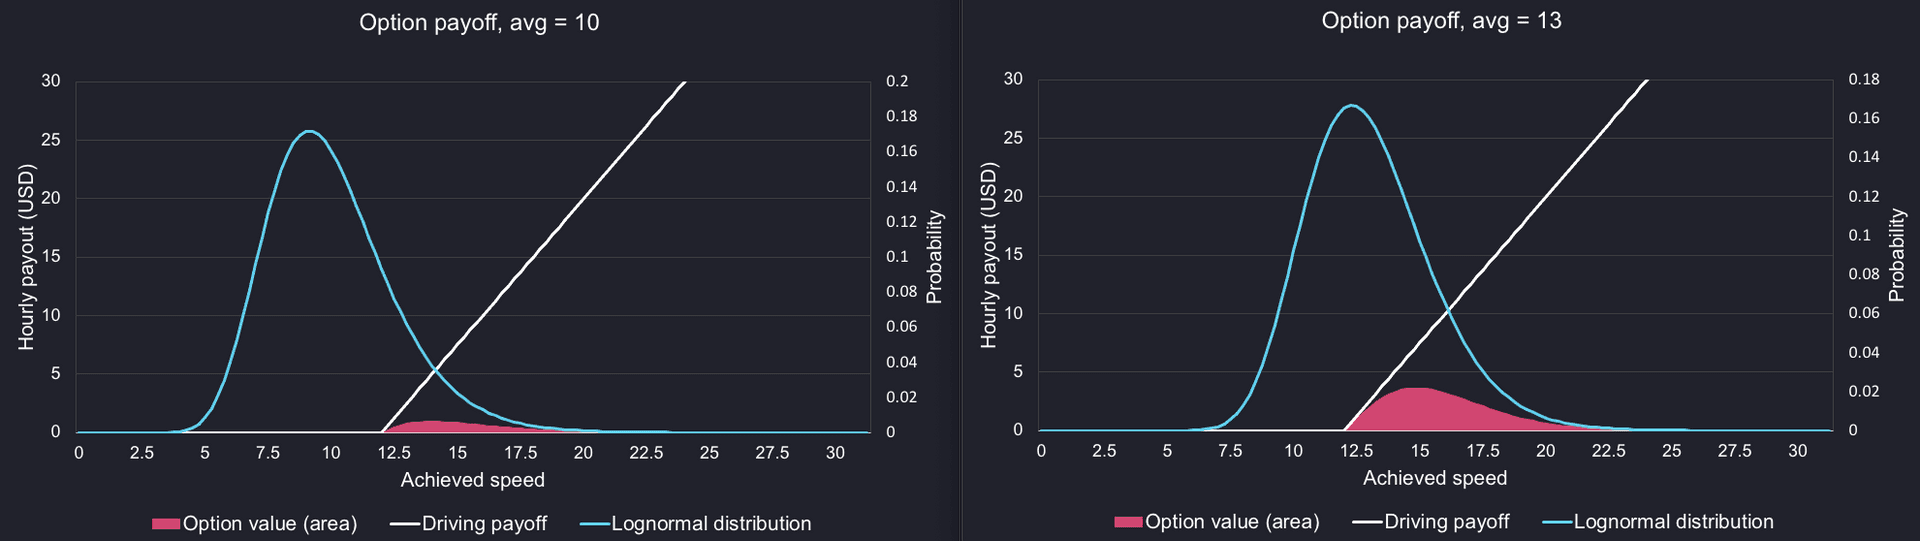Click the "Probability" axis title in avg = 13 chart
This screenshot has height=541, width=1920.
[x=1896, y=255]
